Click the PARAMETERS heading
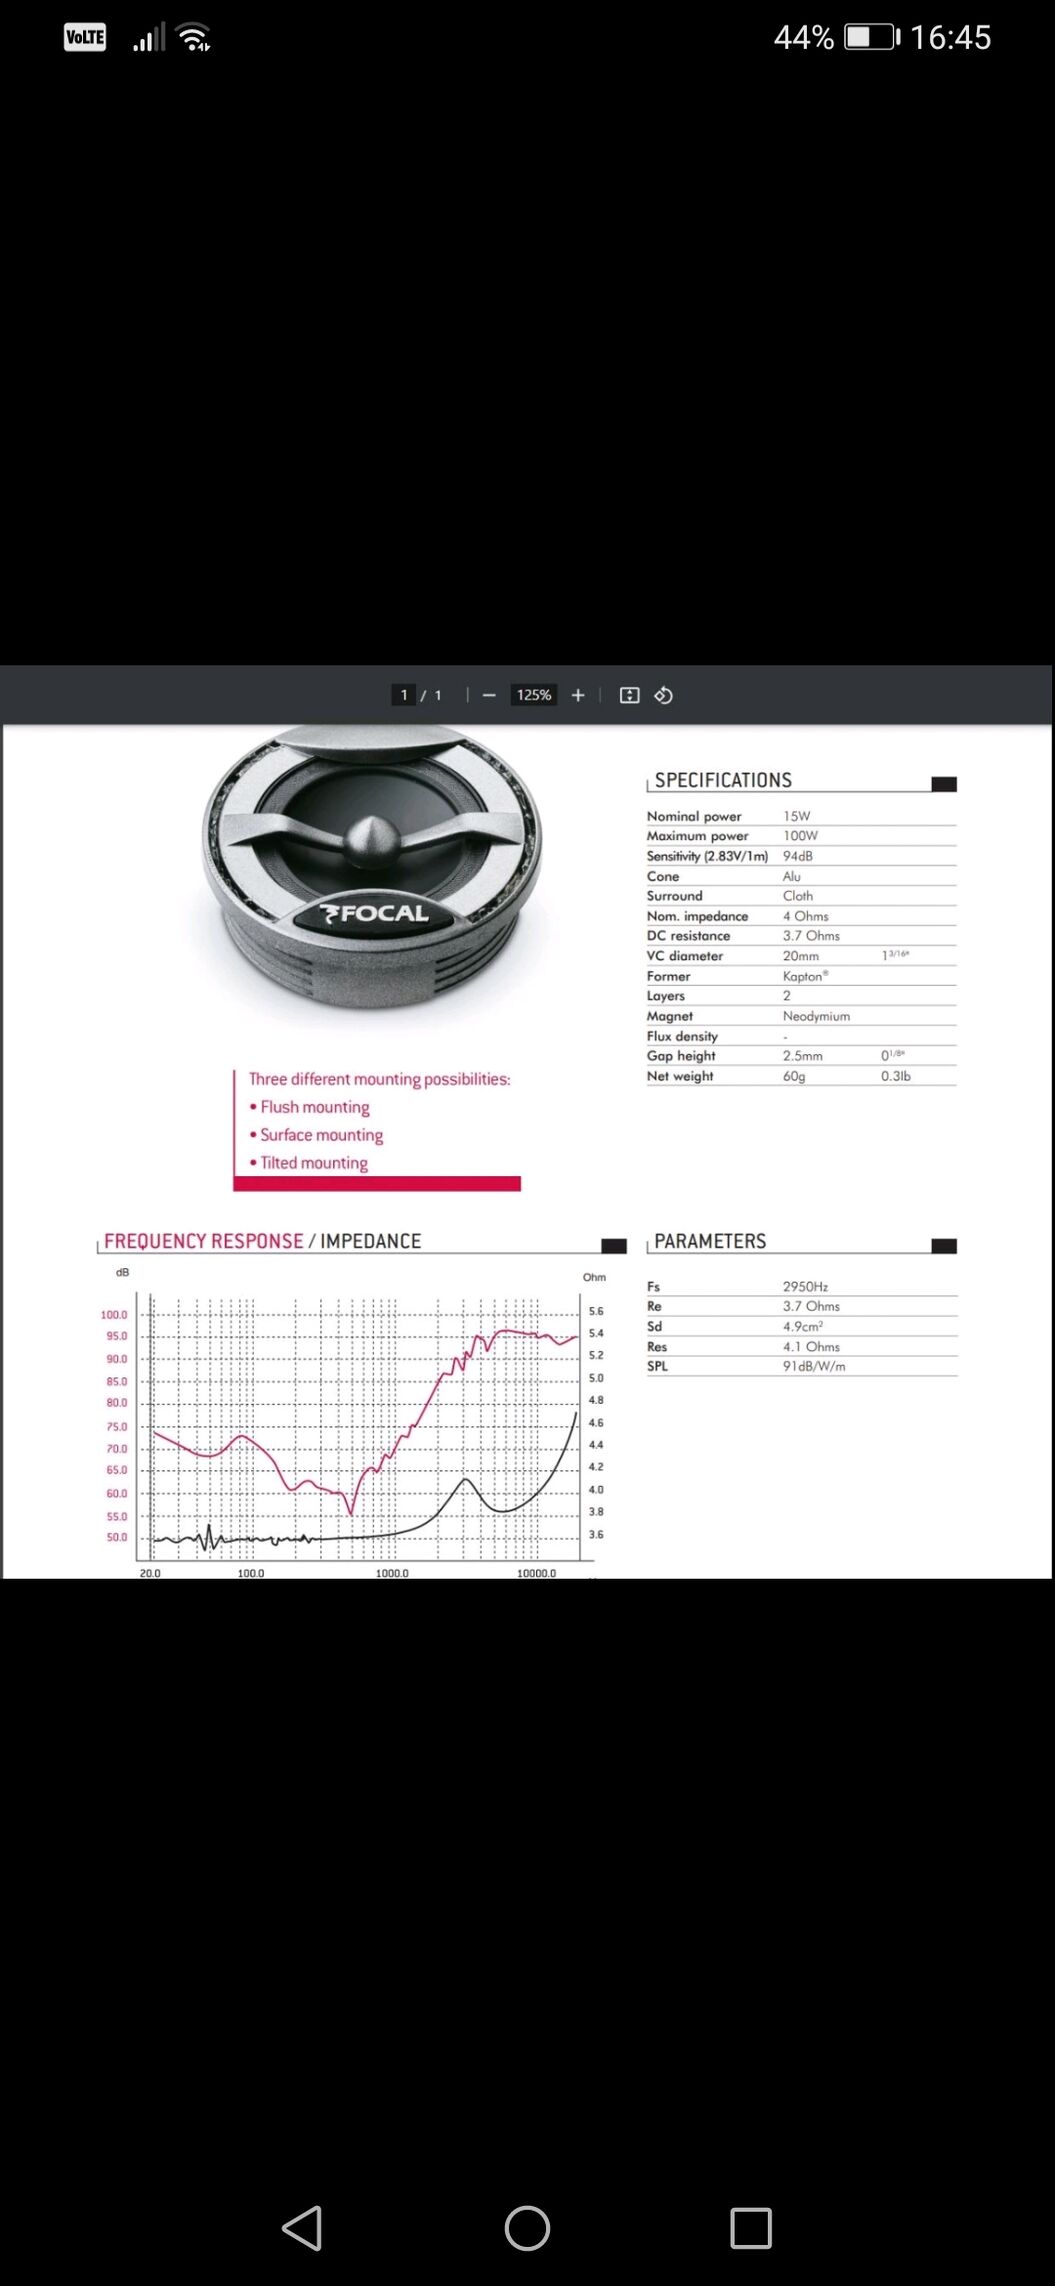Image resolution: width=1055 pixels, height=2286 pixels. 710,1241
